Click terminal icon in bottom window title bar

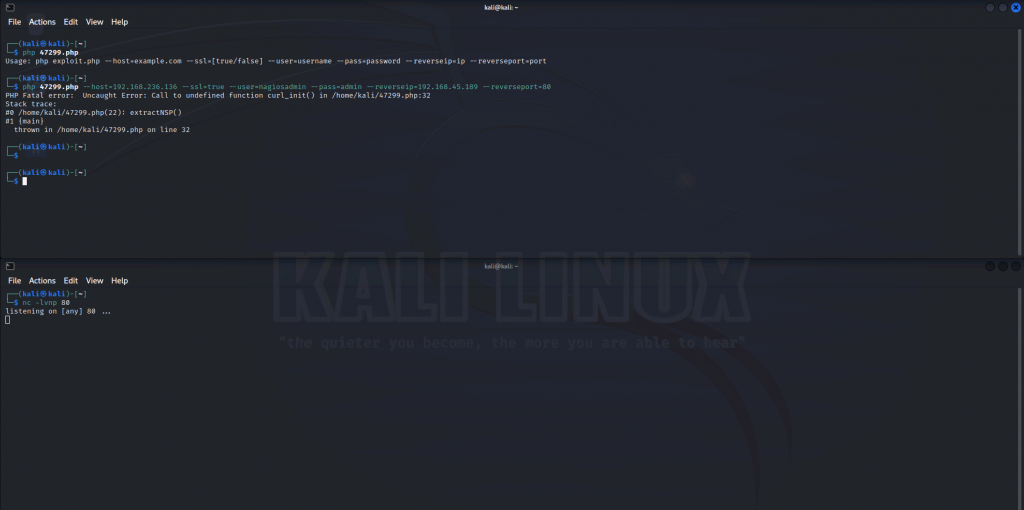point(10,266)
